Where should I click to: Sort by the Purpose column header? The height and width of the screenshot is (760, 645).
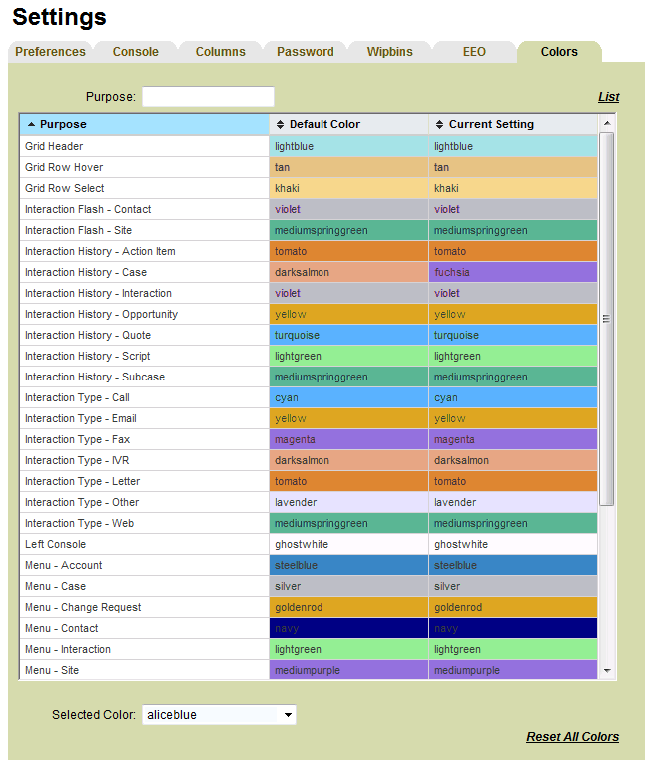coord(144,125)
